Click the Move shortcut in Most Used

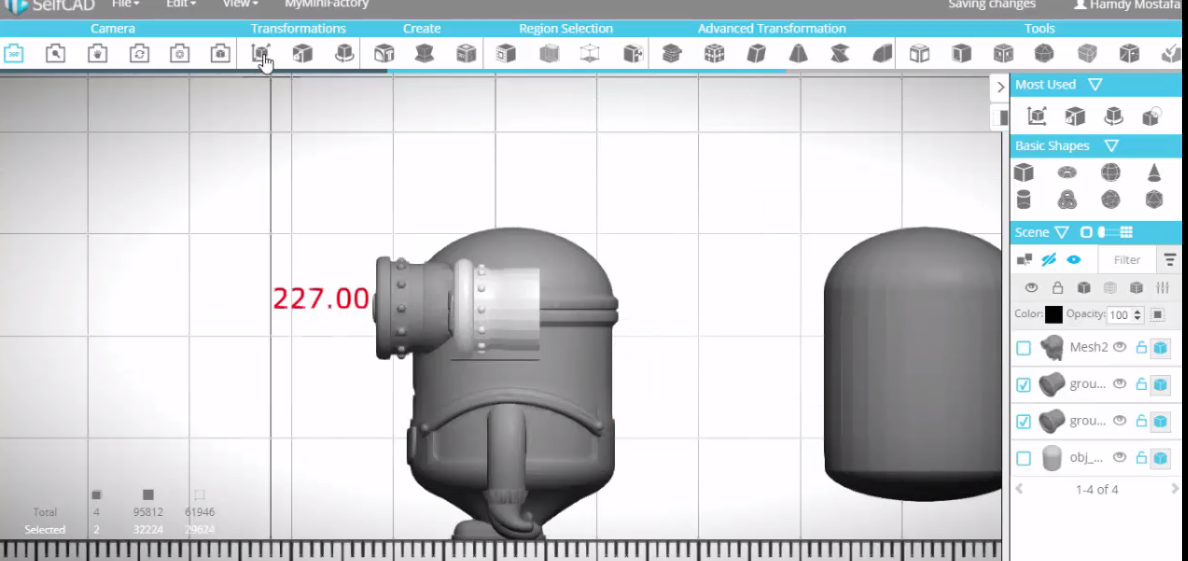coord(1036,116)
